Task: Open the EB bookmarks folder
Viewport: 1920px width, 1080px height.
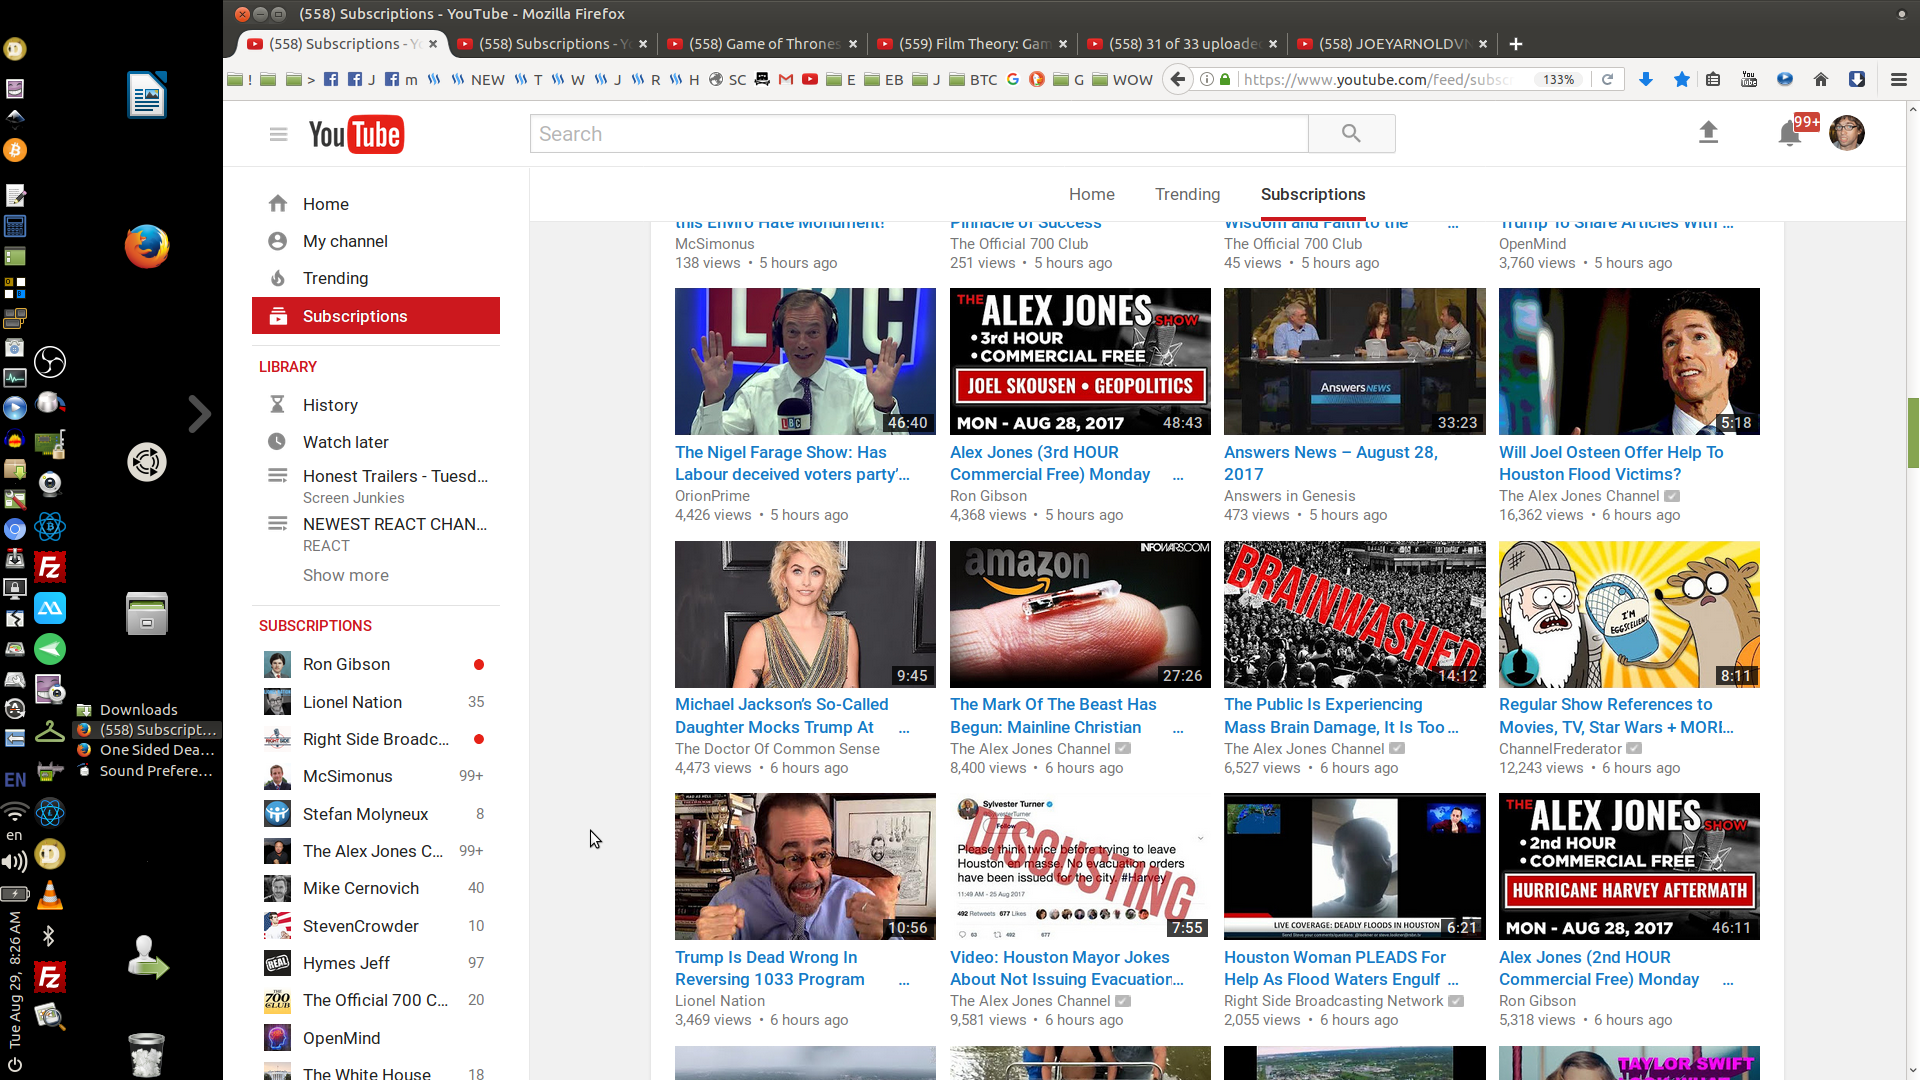Action: pos(883,79)
